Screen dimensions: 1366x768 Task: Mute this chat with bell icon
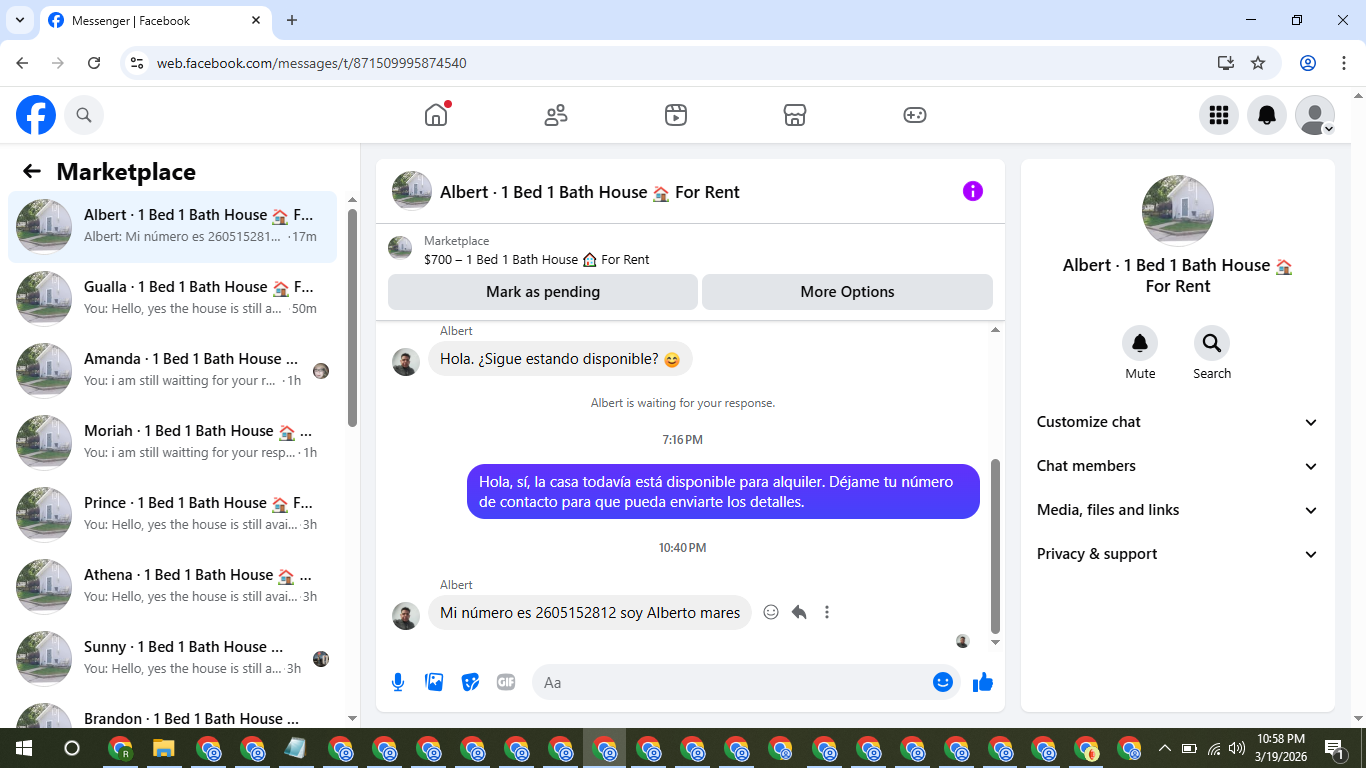1140,344
